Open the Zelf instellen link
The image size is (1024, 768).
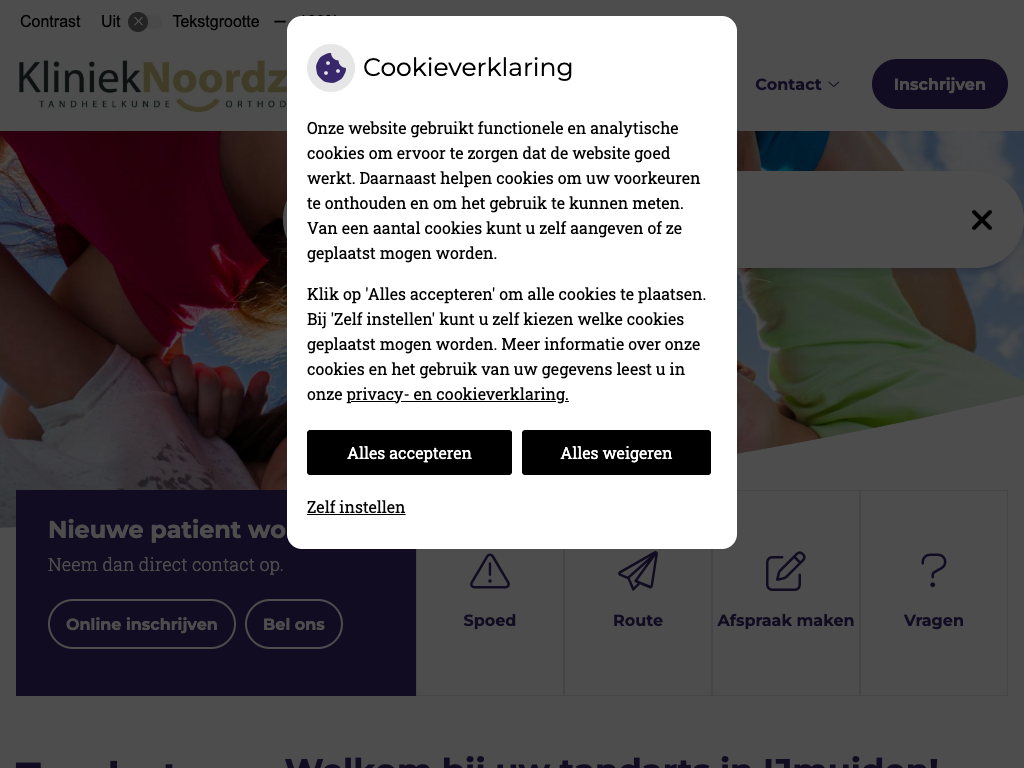click(356, 507)
